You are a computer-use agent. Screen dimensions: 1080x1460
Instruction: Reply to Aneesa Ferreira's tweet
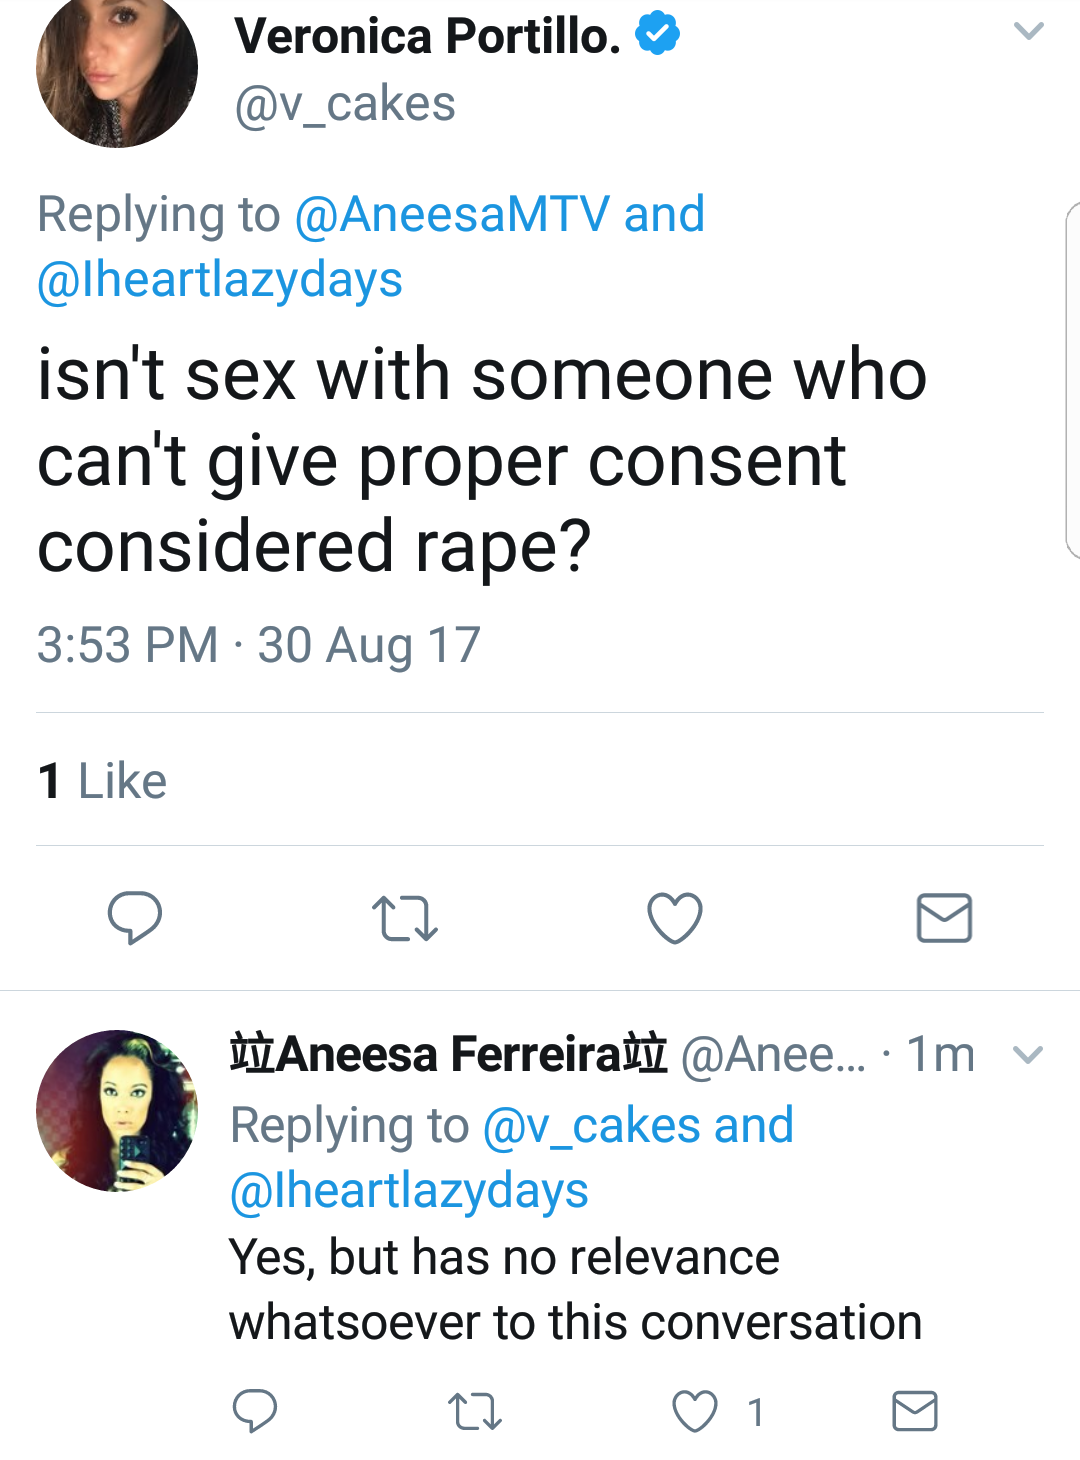pyautogui.click(x=255, y=1411)
